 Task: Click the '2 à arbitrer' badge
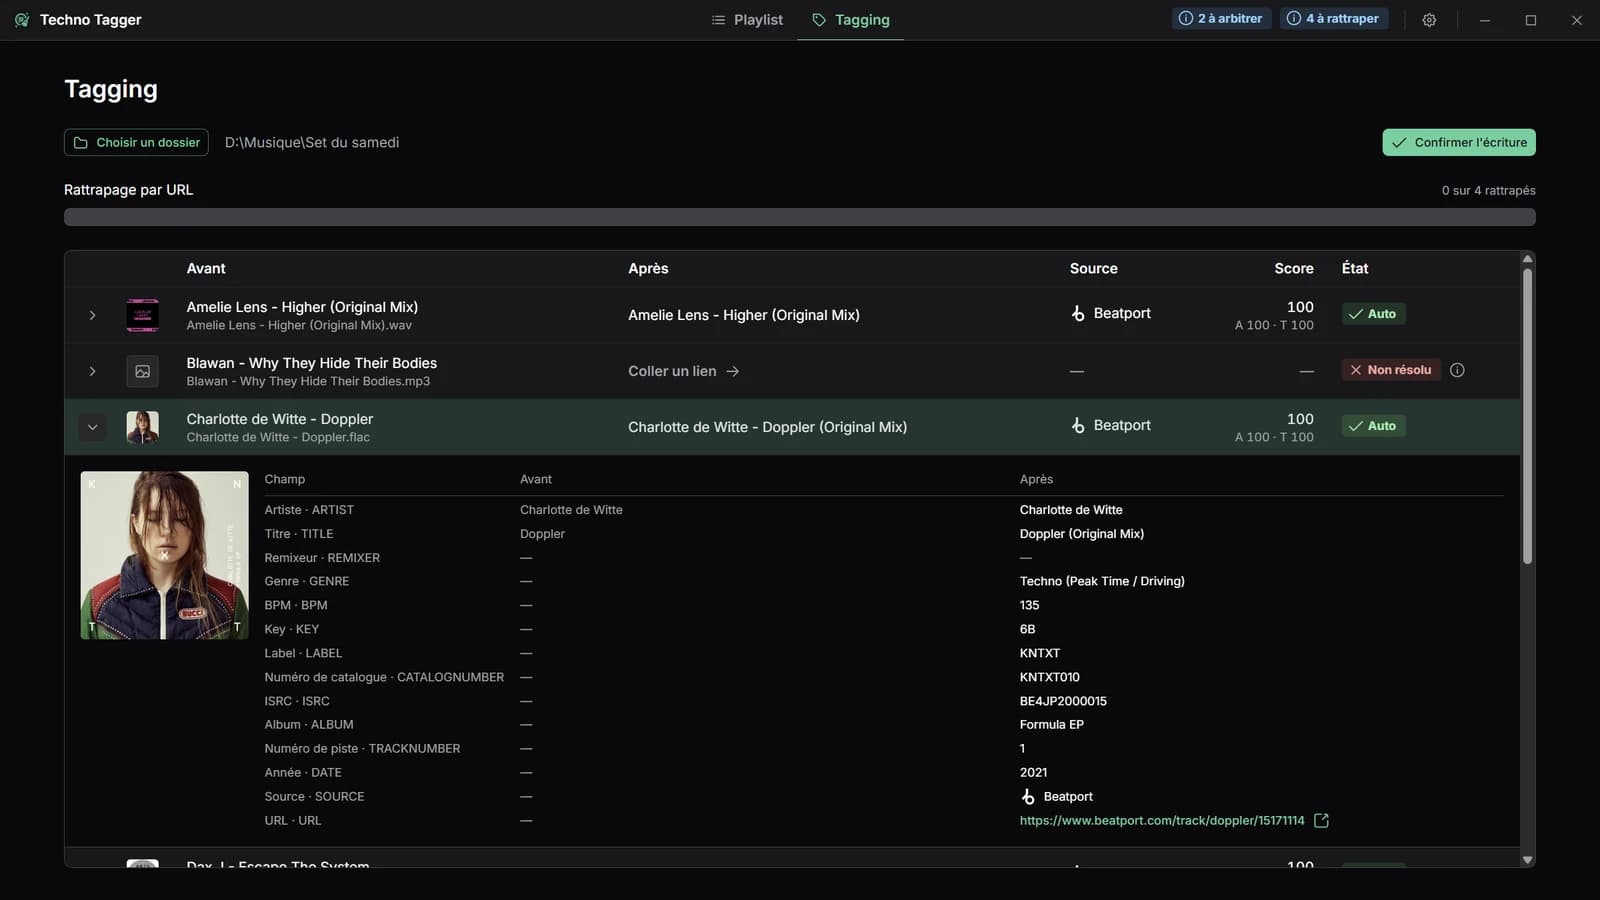point(1221,18)
